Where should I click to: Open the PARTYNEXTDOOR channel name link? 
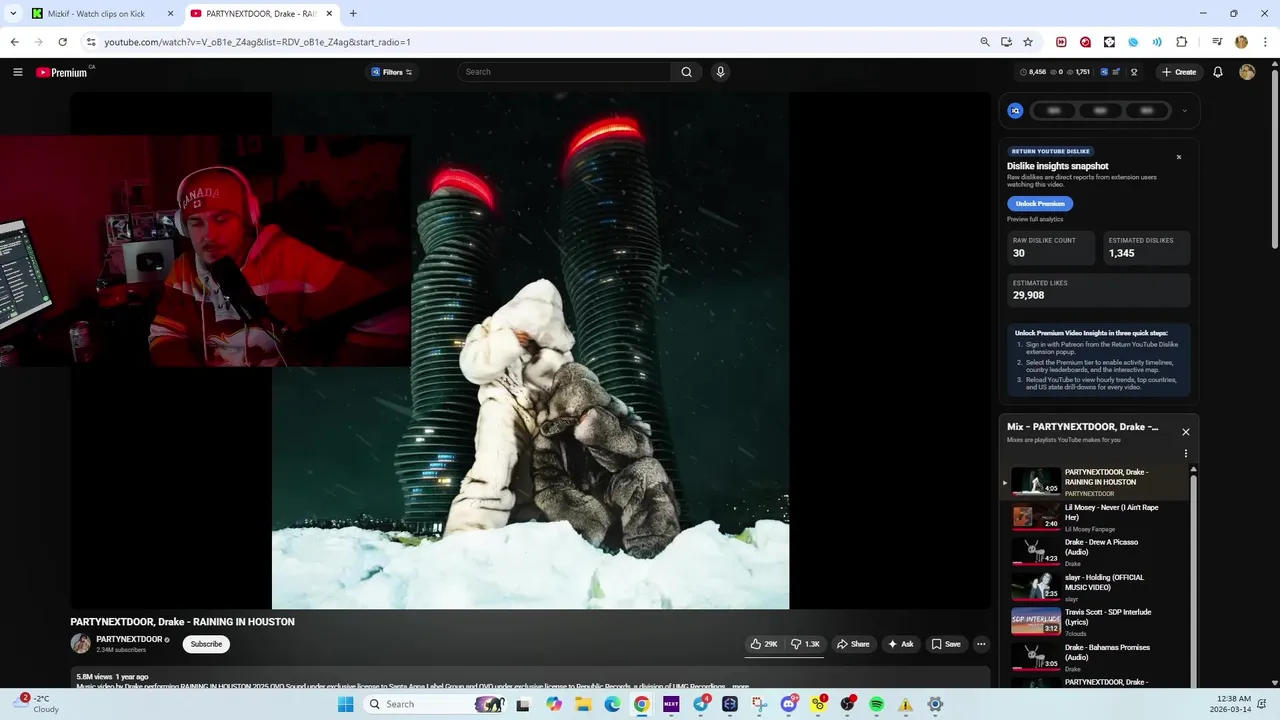(x=129, y=639)
